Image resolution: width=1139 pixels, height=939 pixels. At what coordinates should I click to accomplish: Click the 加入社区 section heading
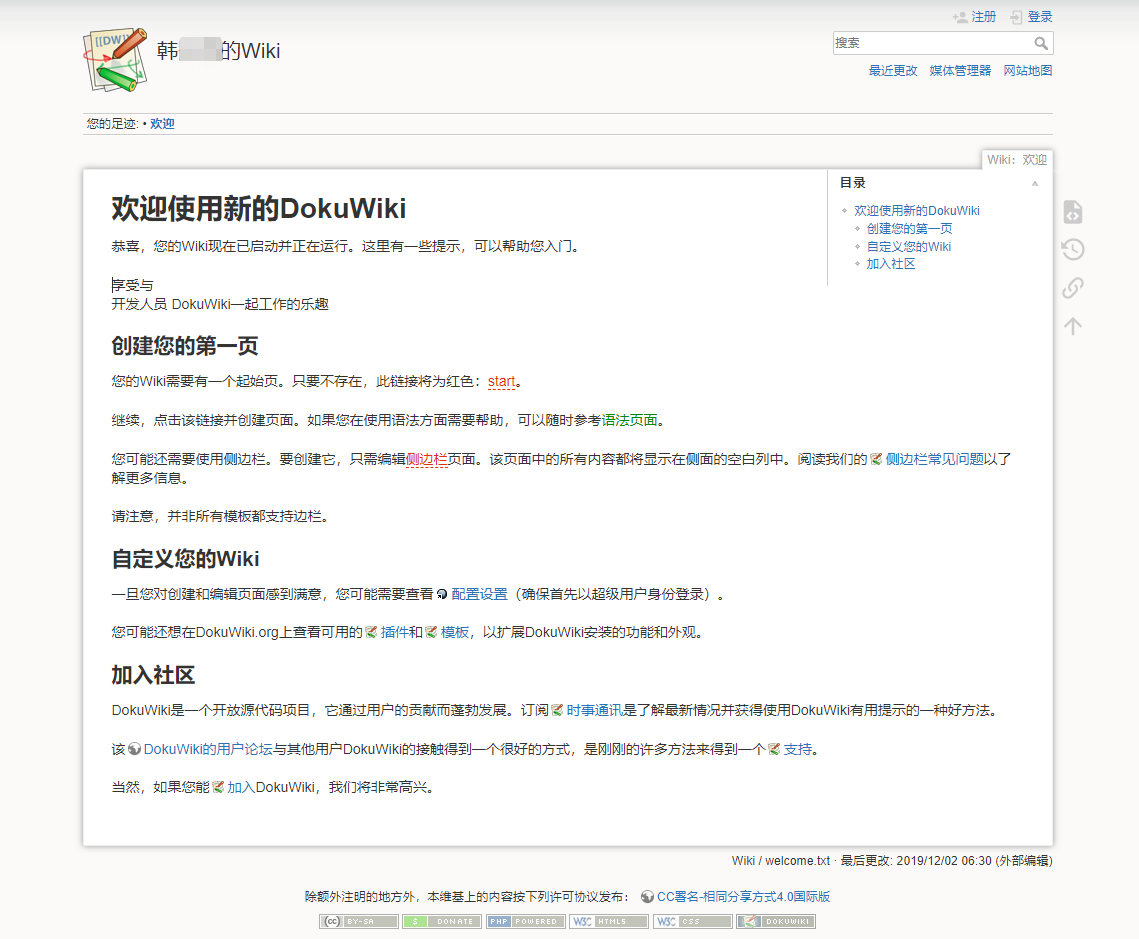[x=153, y=675]
